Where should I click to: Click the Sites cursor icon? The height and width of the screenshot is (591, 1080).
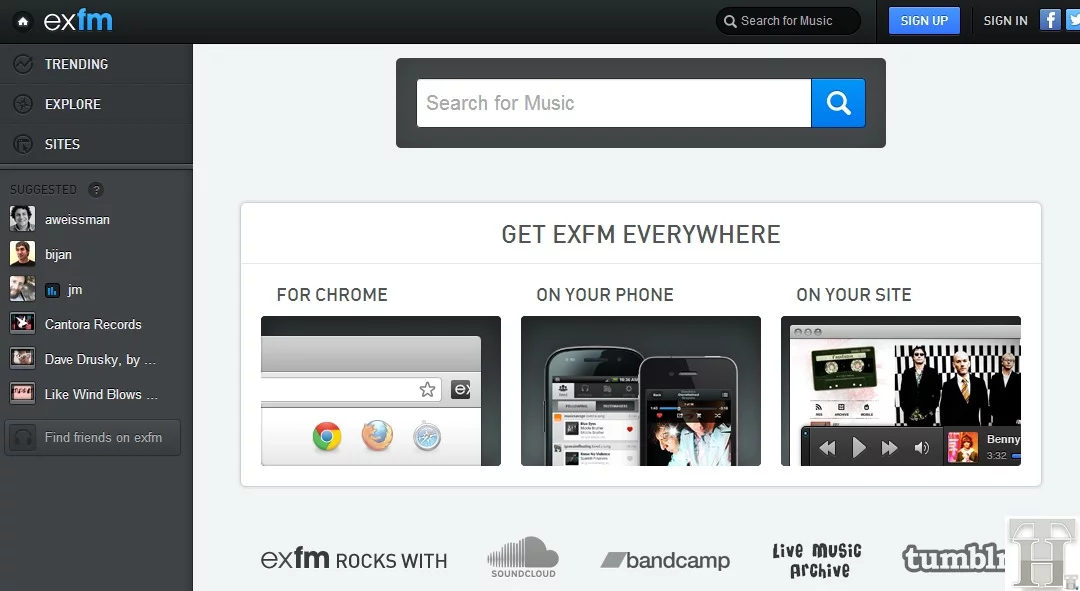click(x=23, y=144)
